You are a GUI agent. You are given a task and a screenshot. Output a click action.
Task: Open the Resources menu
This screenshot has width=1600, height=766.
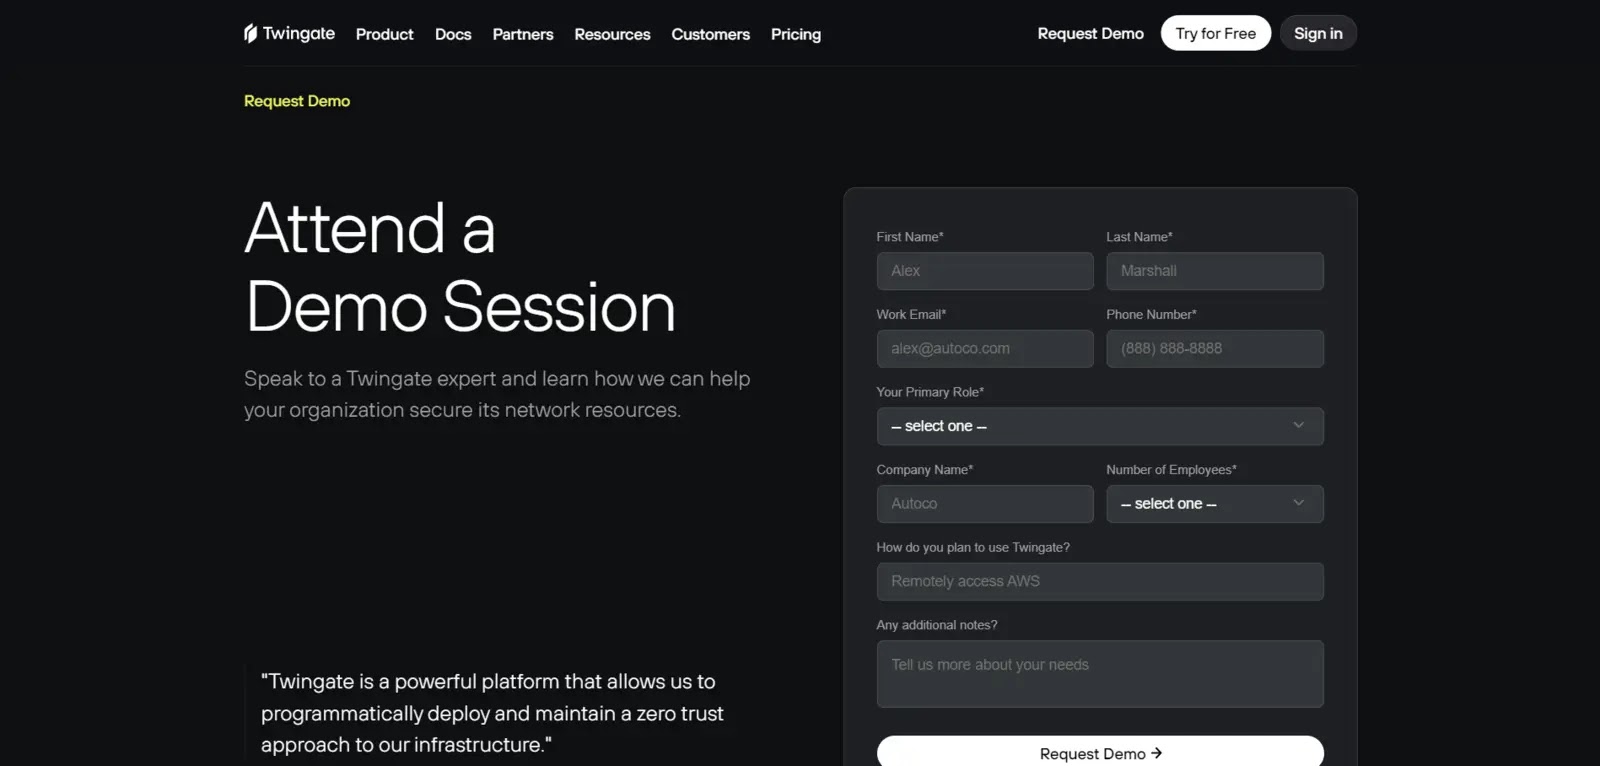click(x=612, y=34)
